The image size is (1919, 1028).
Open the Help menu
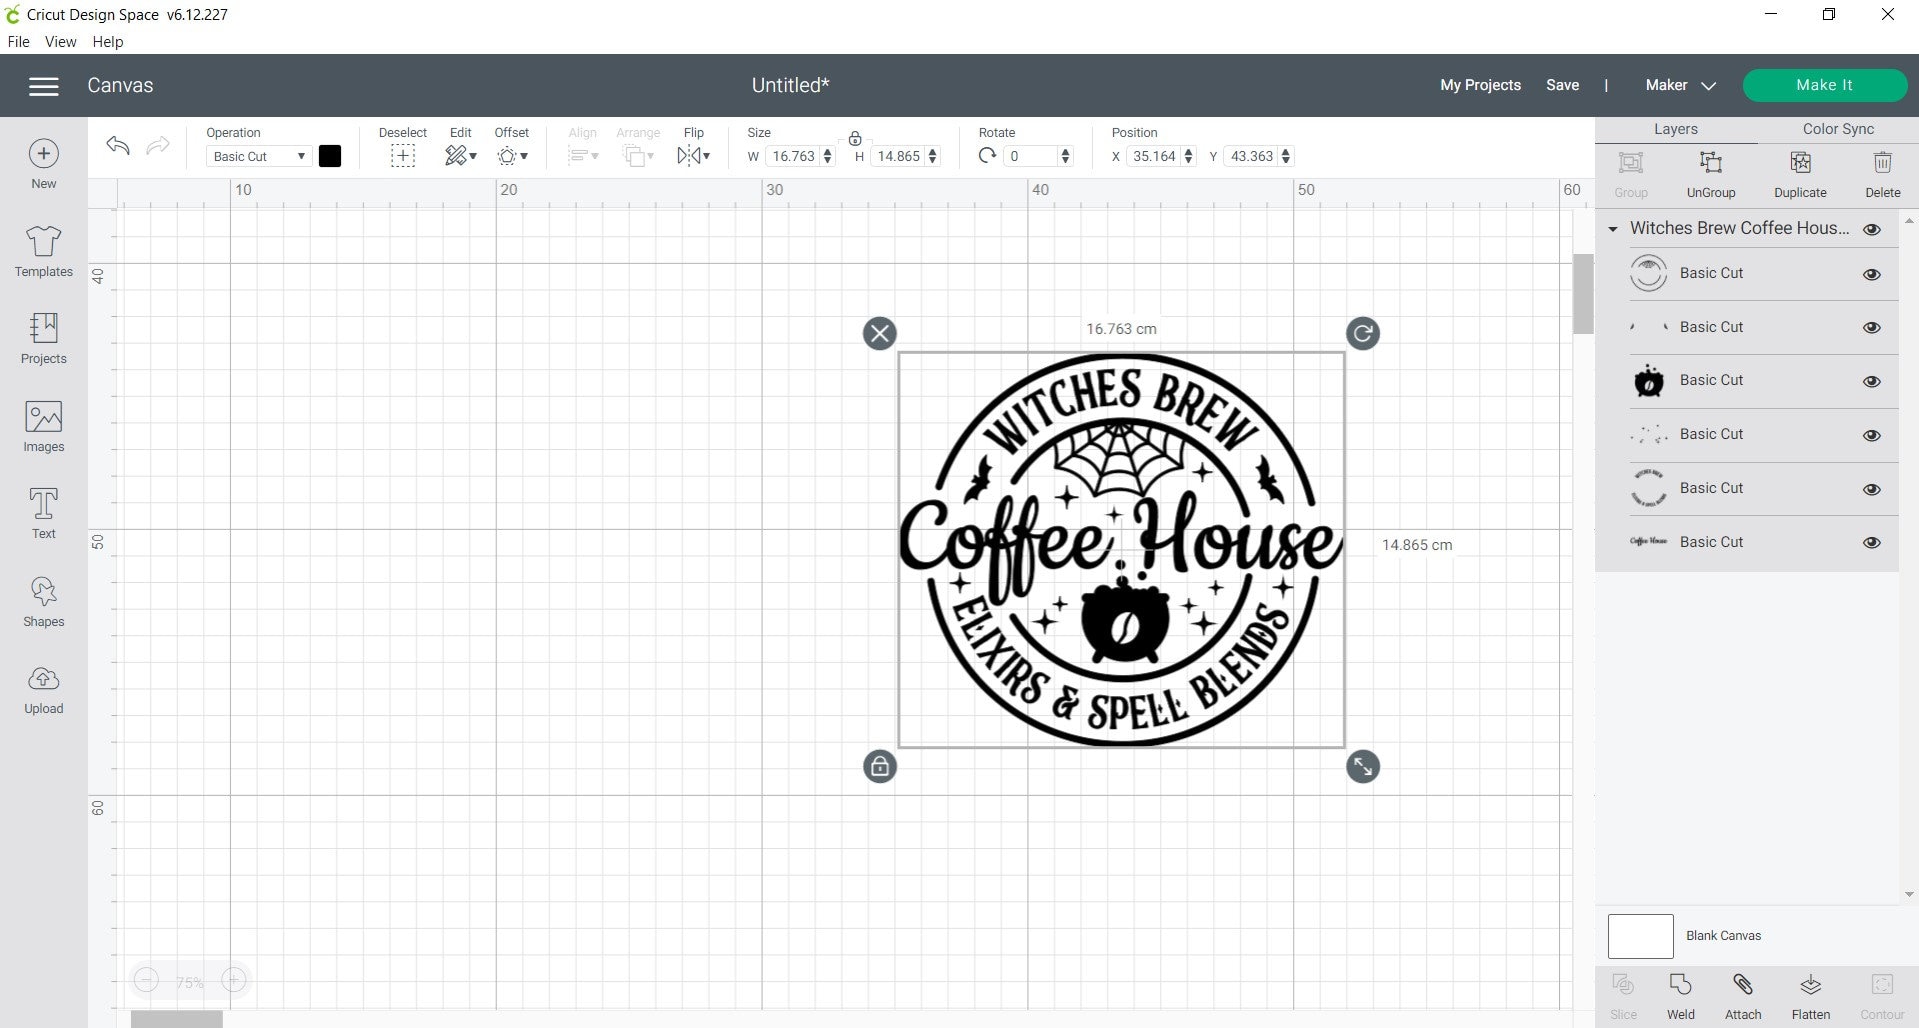[x=108, y=42]
